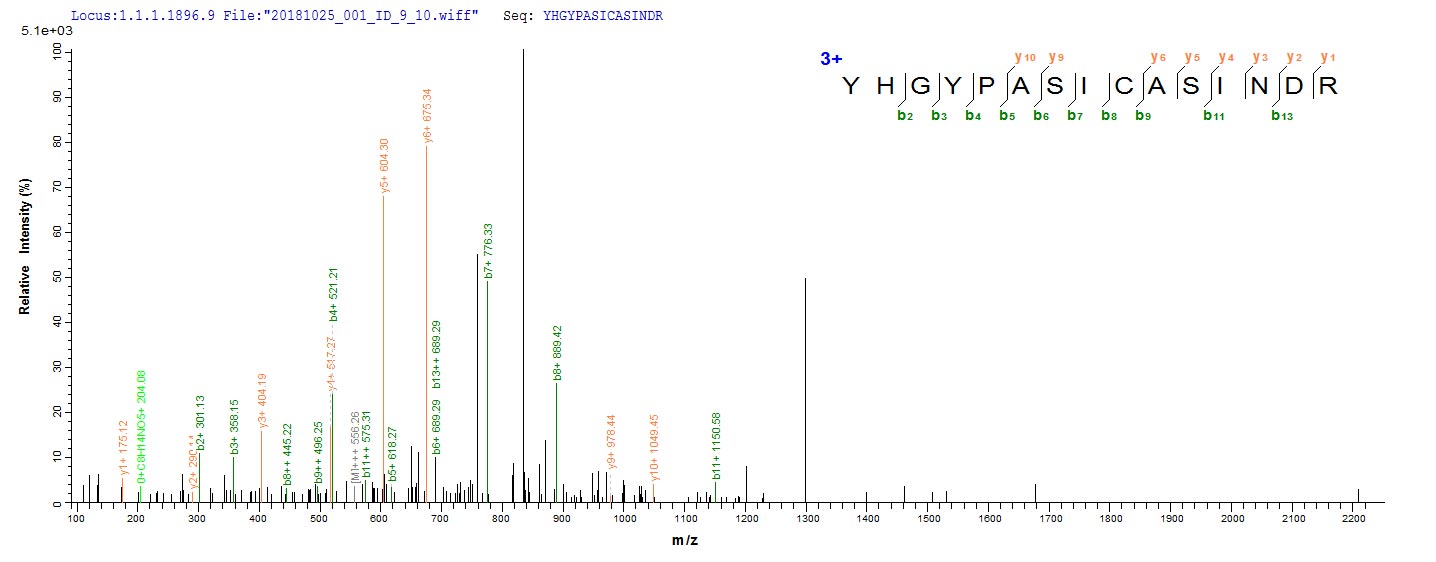The width and height of the screenshot is (1436, 562).
Task: Select the y1+ 175.12 peak label
Action: (123, 448)
